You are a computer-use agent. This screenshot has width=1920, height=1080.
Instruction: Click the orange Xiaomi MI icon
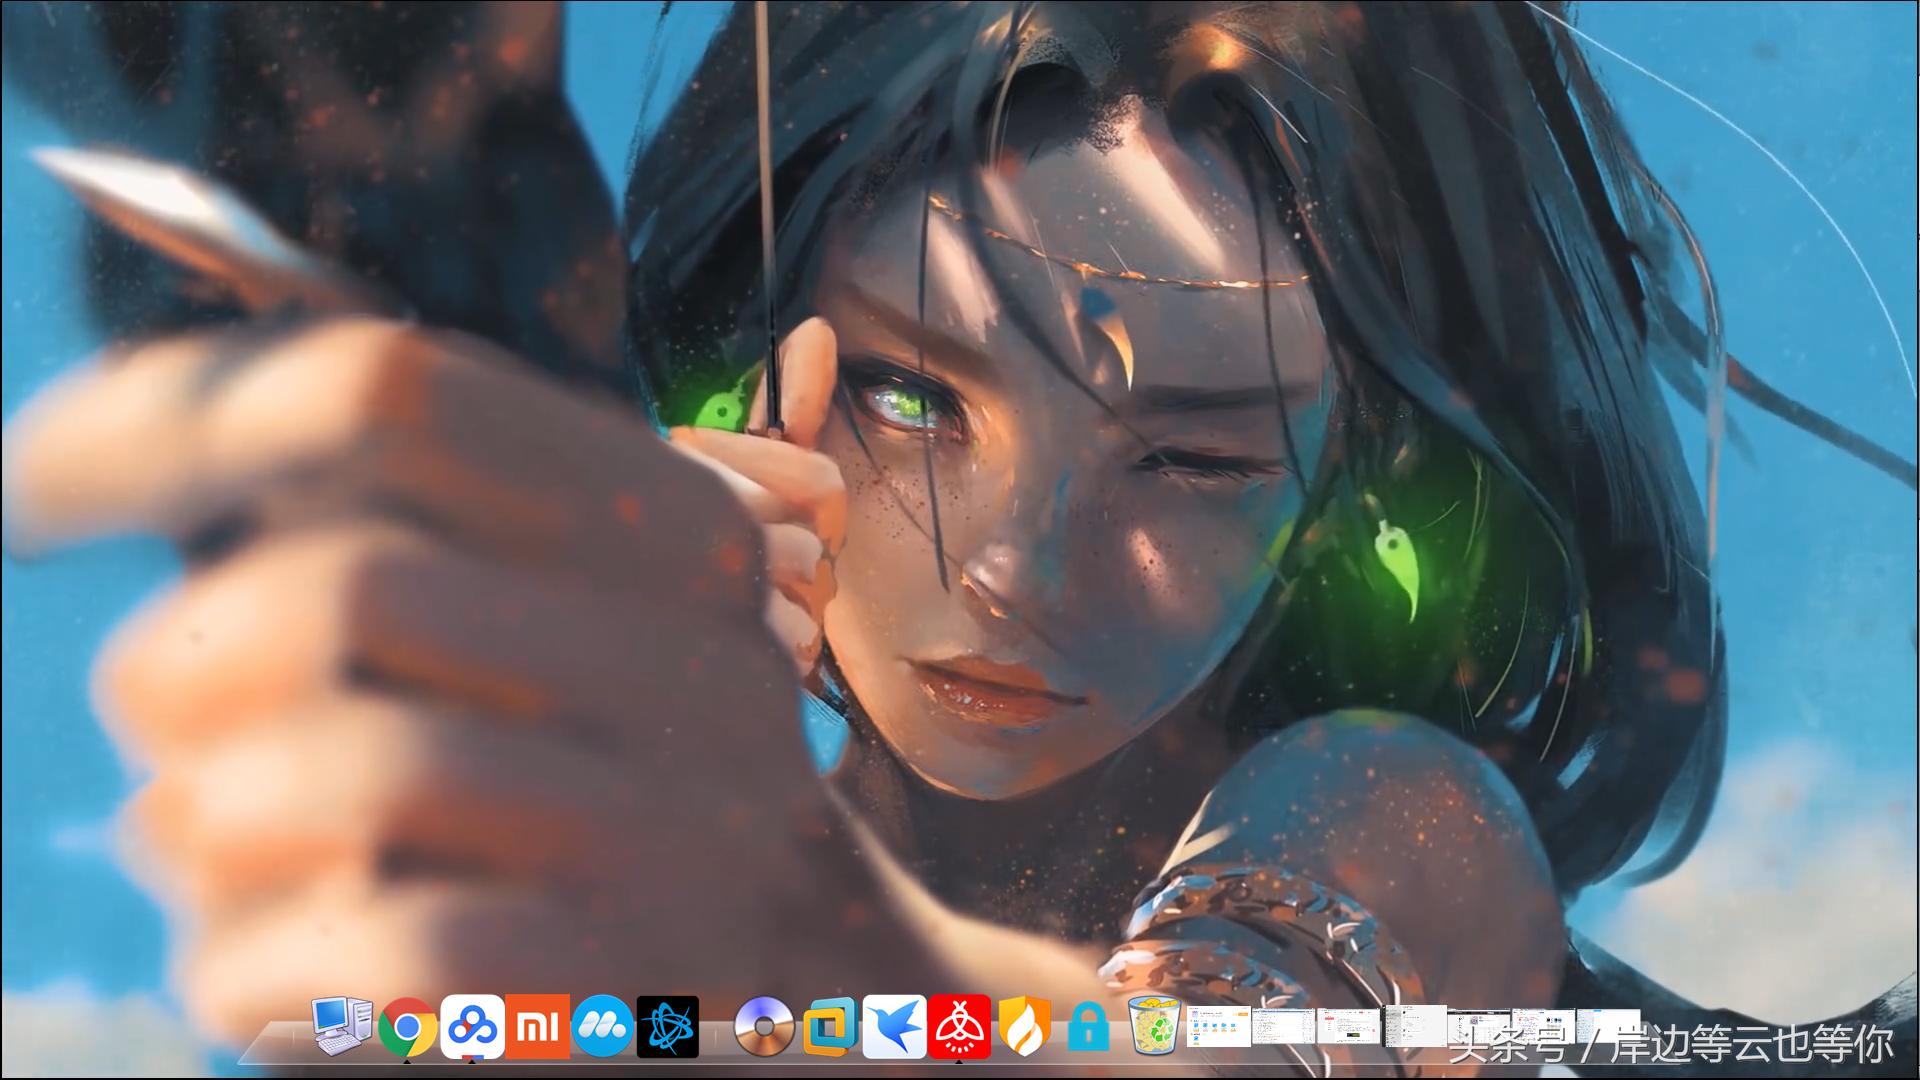(x=537, y=1027)
